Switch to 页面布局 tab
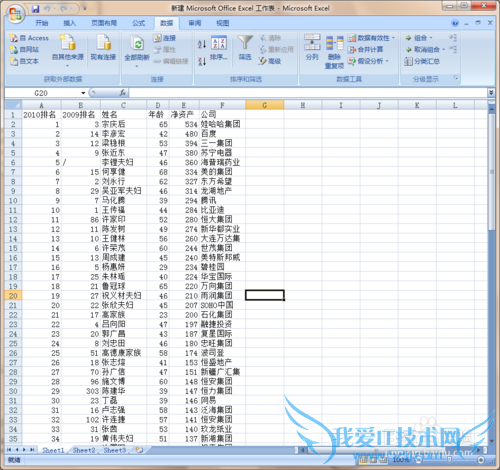500x470 pixels. pos(104,23)
